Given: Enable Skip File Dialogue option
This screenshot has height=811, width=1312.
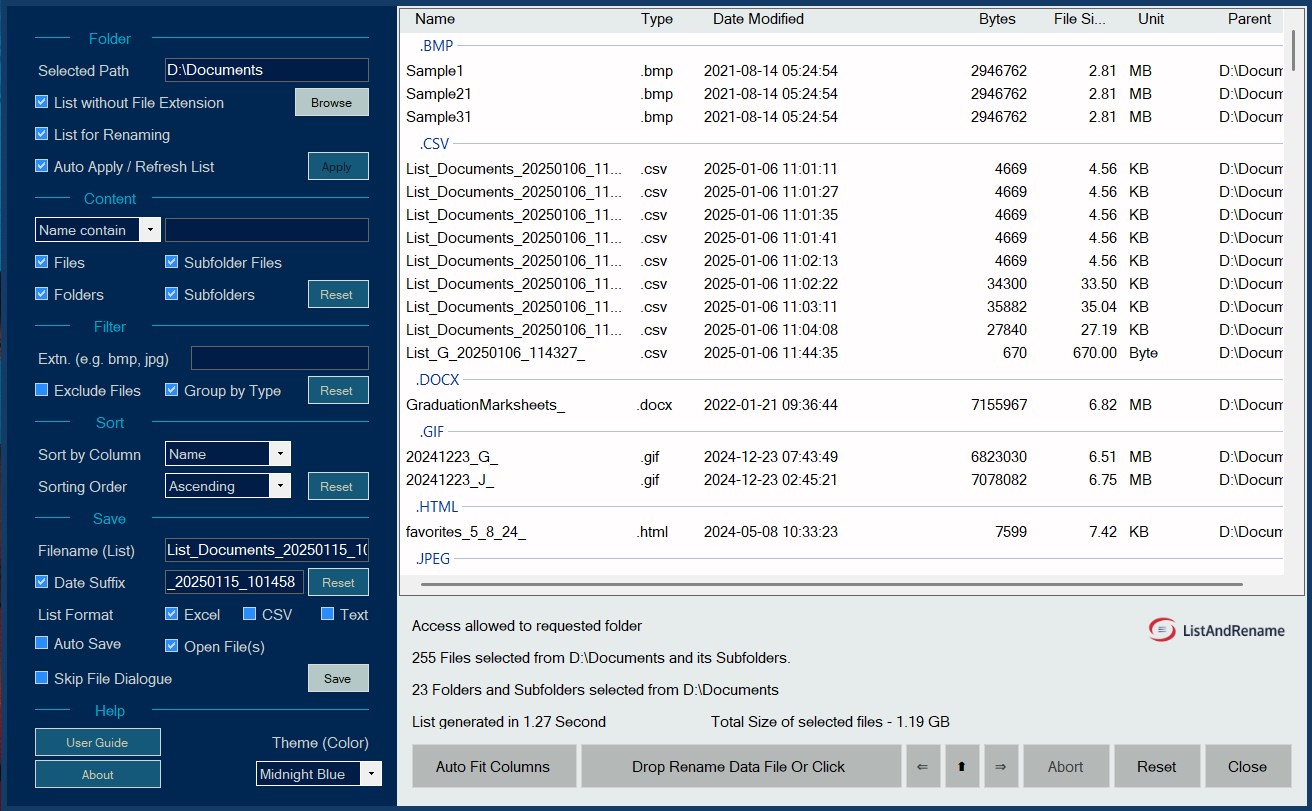Looking at the screenshot, I should 42,678.
